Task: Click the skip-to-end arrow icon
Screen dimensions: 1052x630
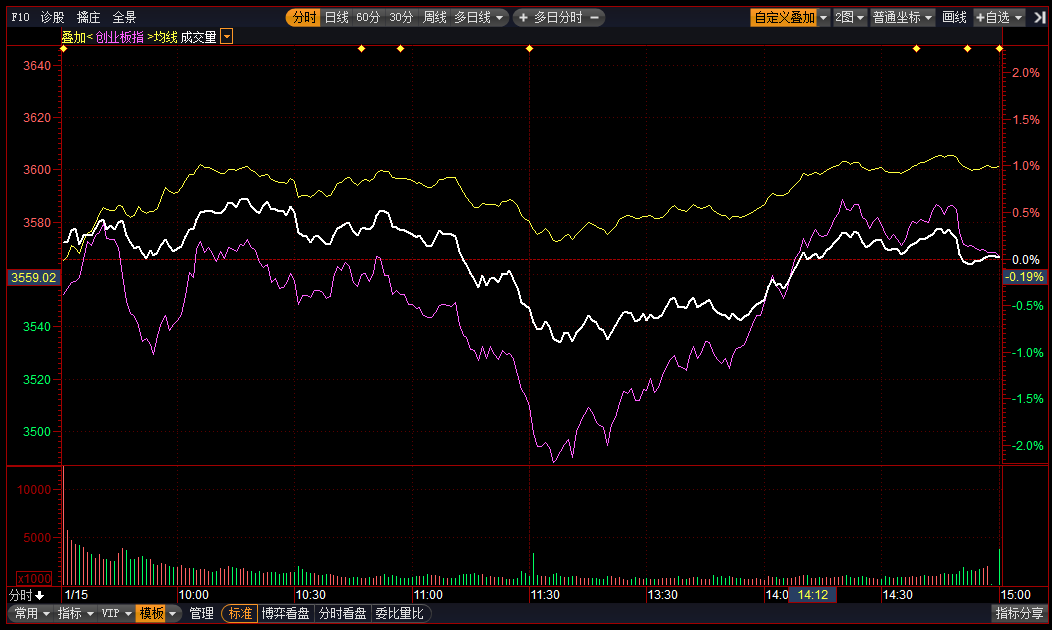Action: tap(1039, 17)
